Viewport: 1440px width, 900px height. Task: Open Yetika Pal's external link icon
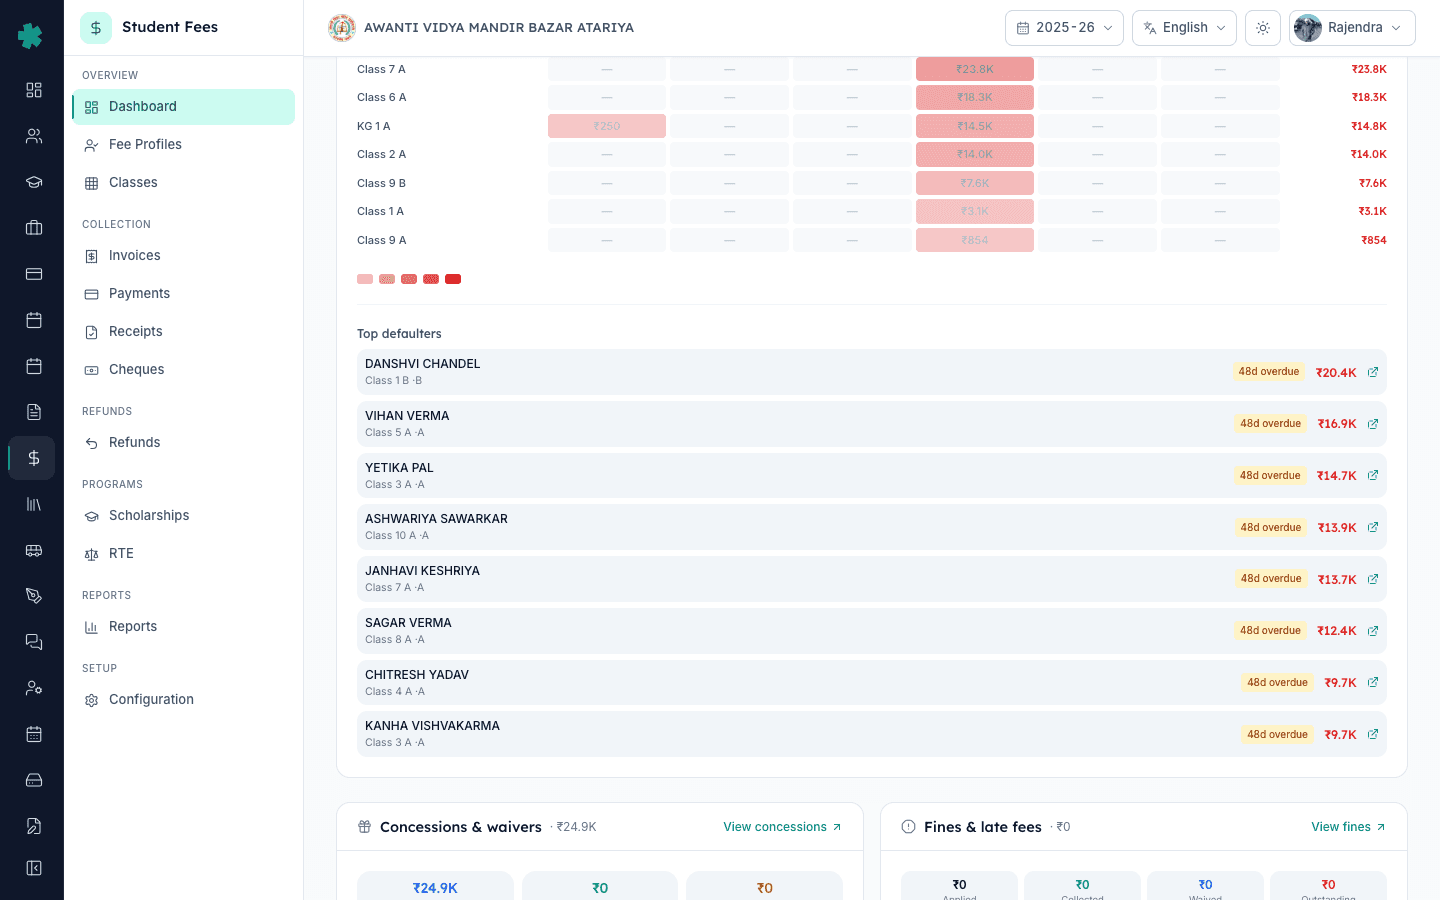click(x=1373, y=475)
